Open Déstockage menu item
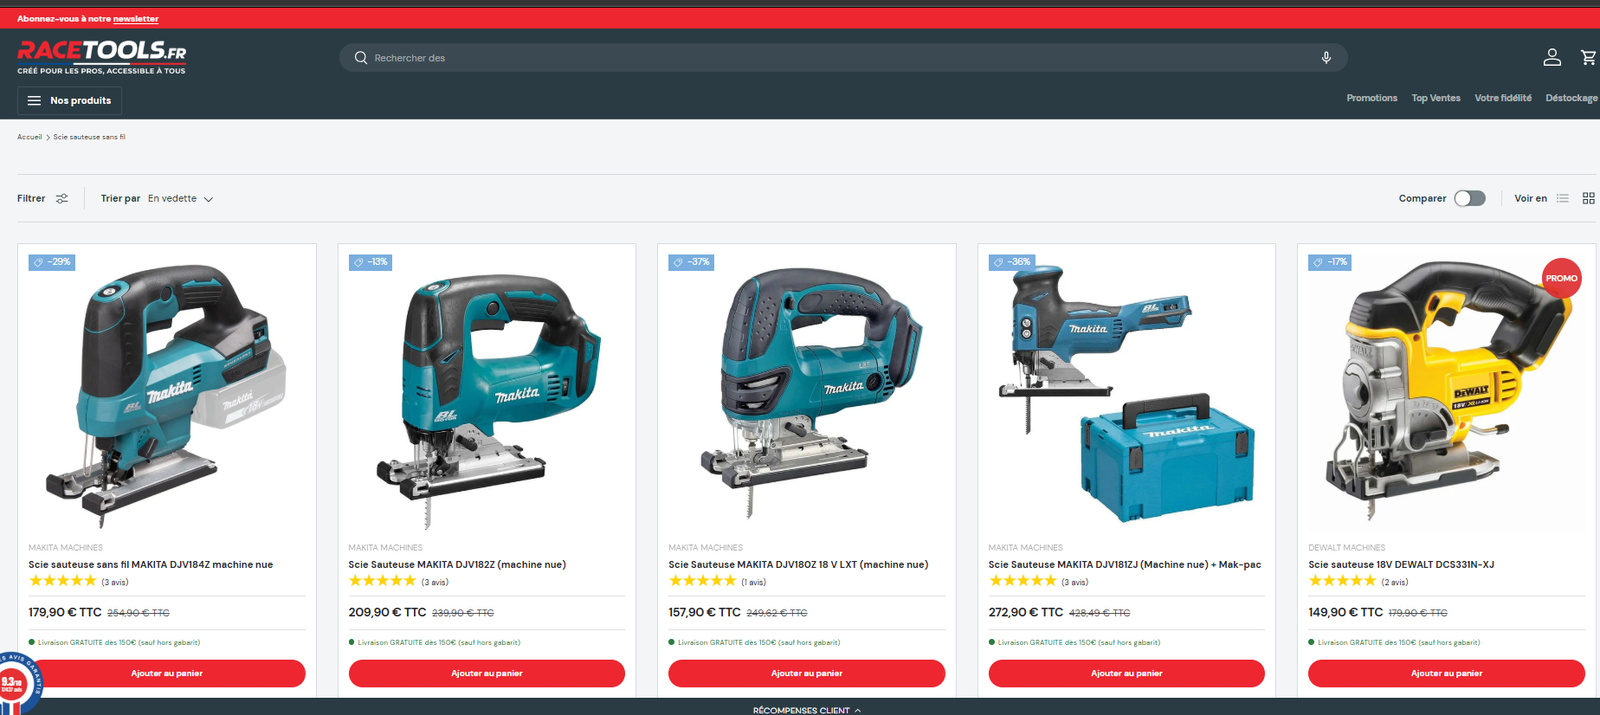Viewport: 1600px width, 715px height. click(1571, 98)
